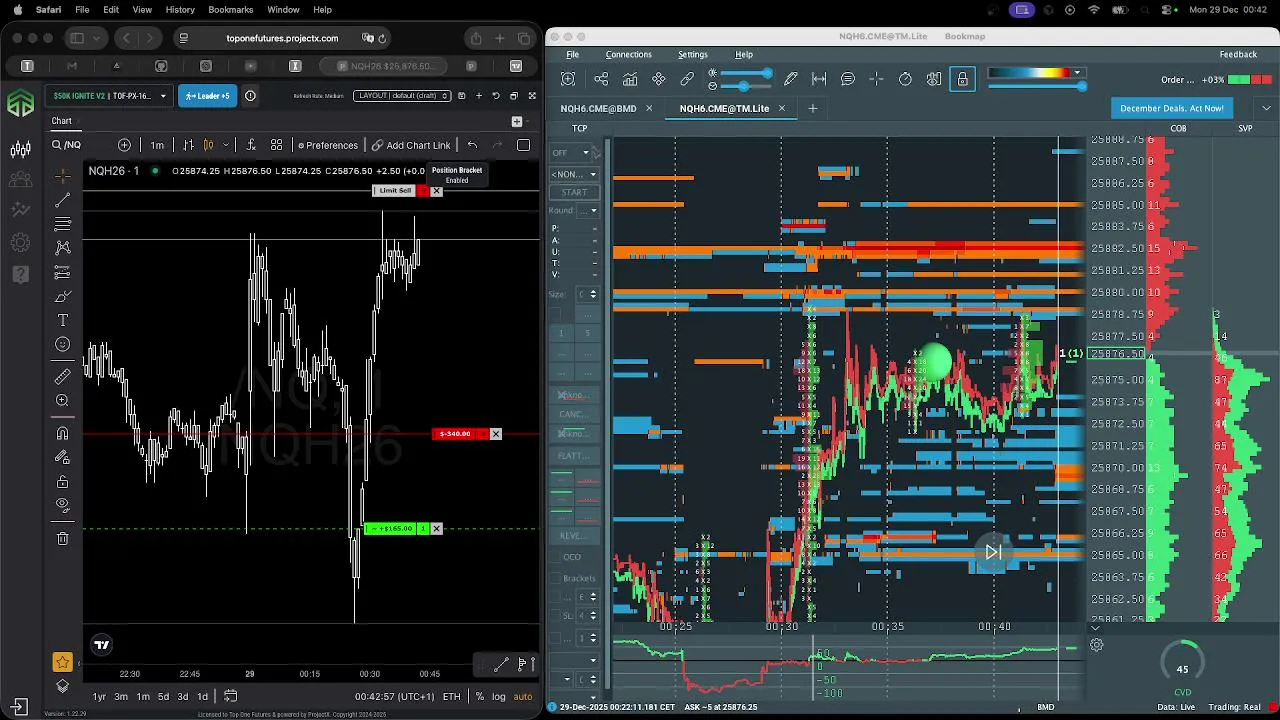Open the Bookmap Help menu

[744, 55]
